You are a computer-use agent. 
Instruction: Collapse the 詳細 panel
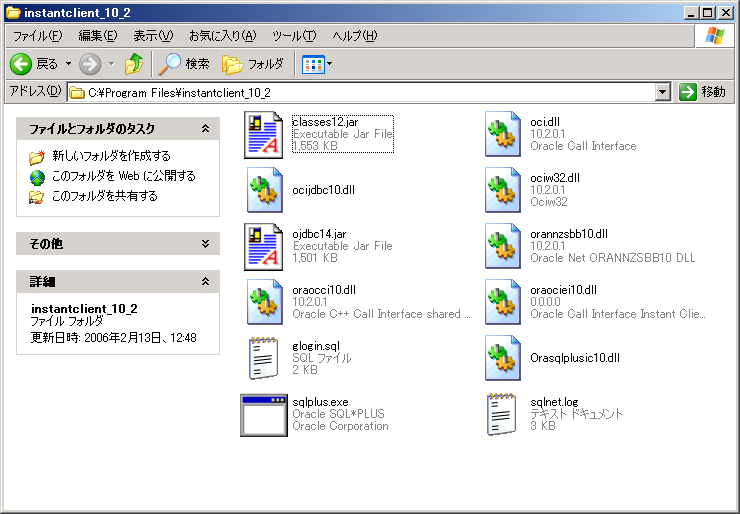(205, 282)
